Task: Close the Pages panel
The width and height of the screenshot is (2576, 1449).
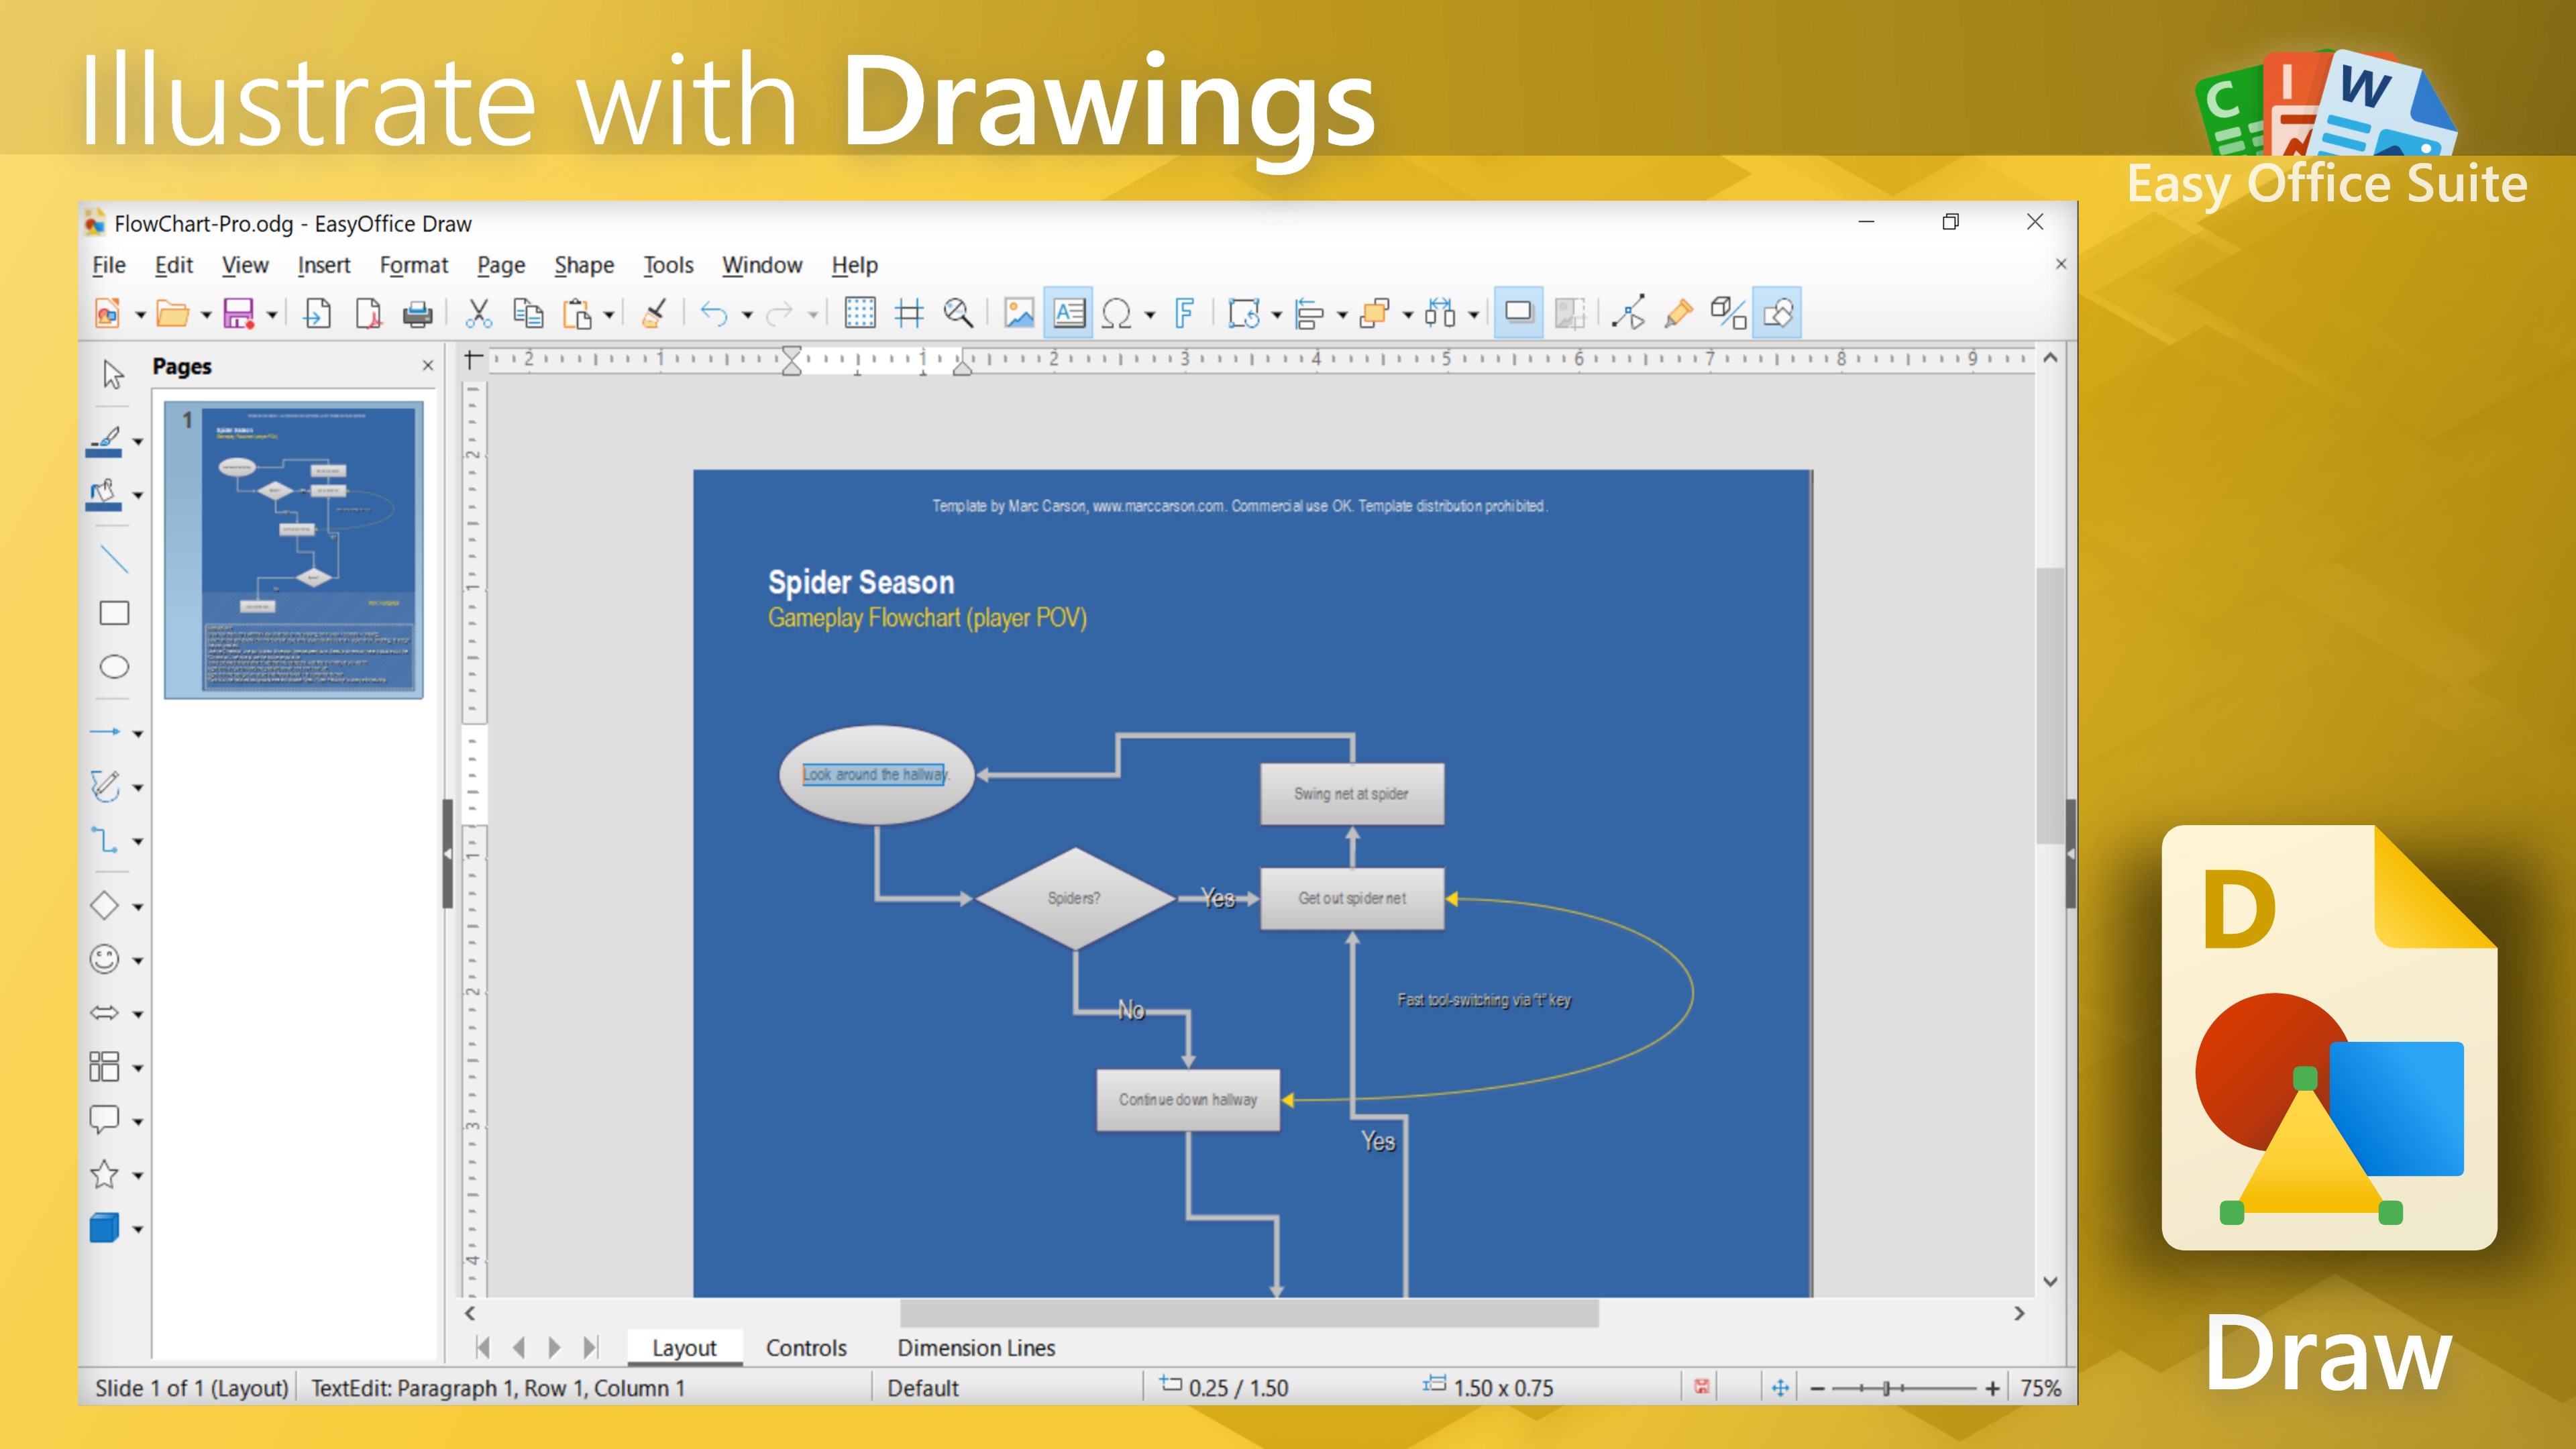Action: click(x=428, y=365)
